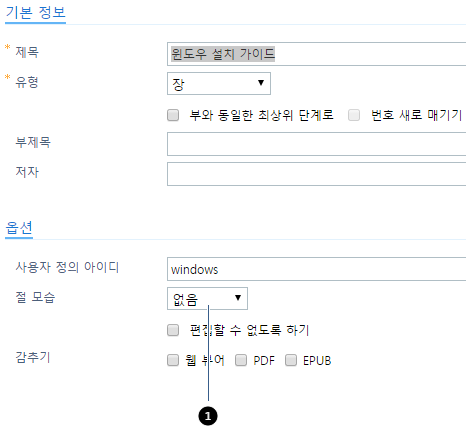Click the 절 모습 label text
This screenshot has height=427, width=467.
coord(35,297)
